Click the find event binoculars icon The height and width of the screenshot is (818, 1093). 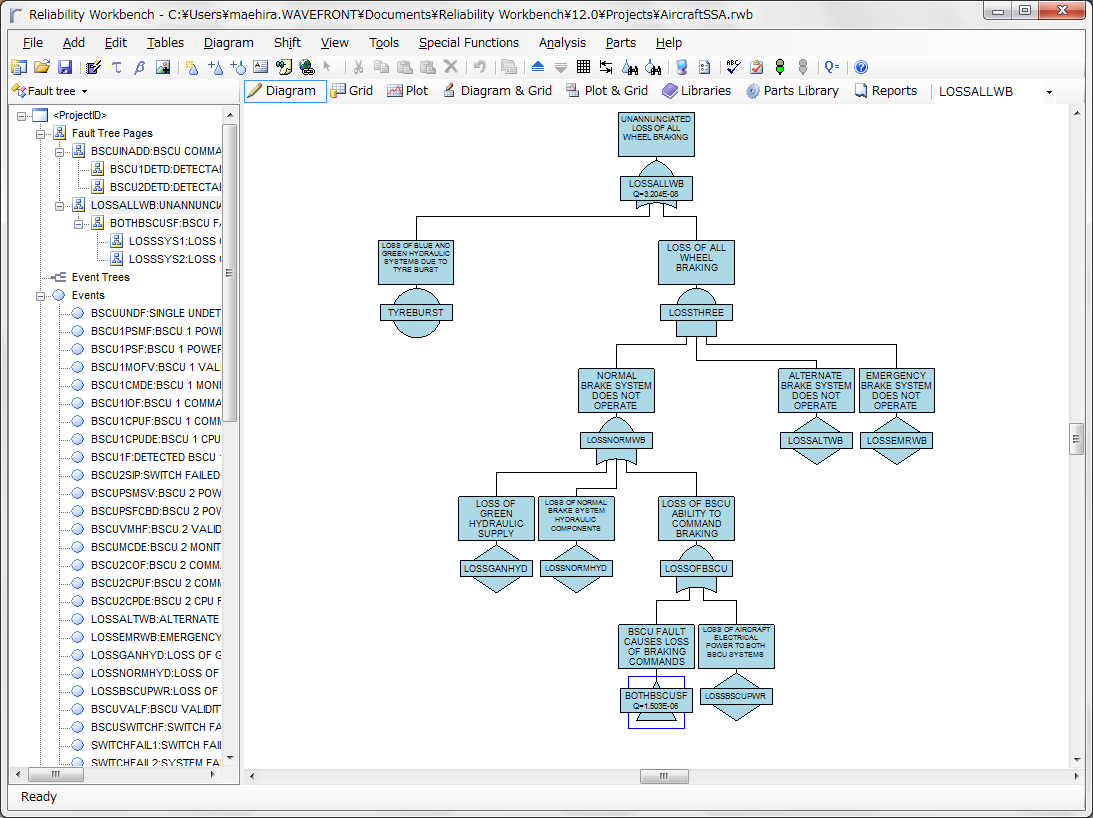coord(653,67)
